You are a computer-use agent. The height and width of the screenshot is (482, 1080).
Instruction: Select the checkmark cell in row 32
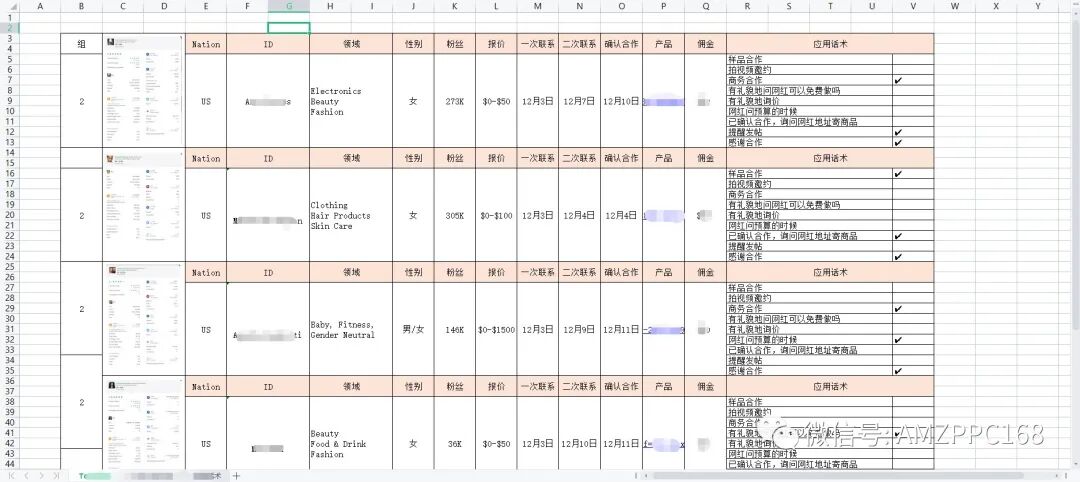[913, 340]
